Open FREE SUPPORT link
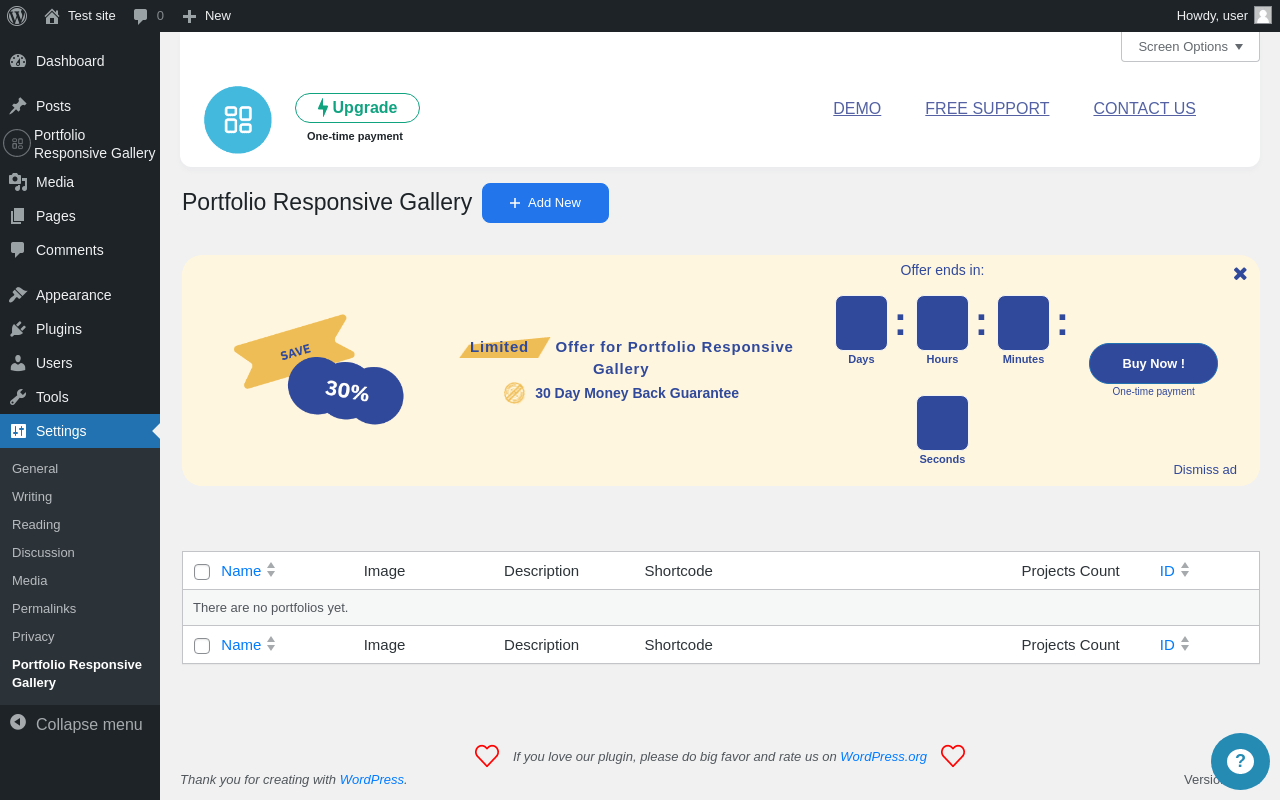The height and width of the screenshot is (800, 1280). pyautogui.click(x=987, y=108)
